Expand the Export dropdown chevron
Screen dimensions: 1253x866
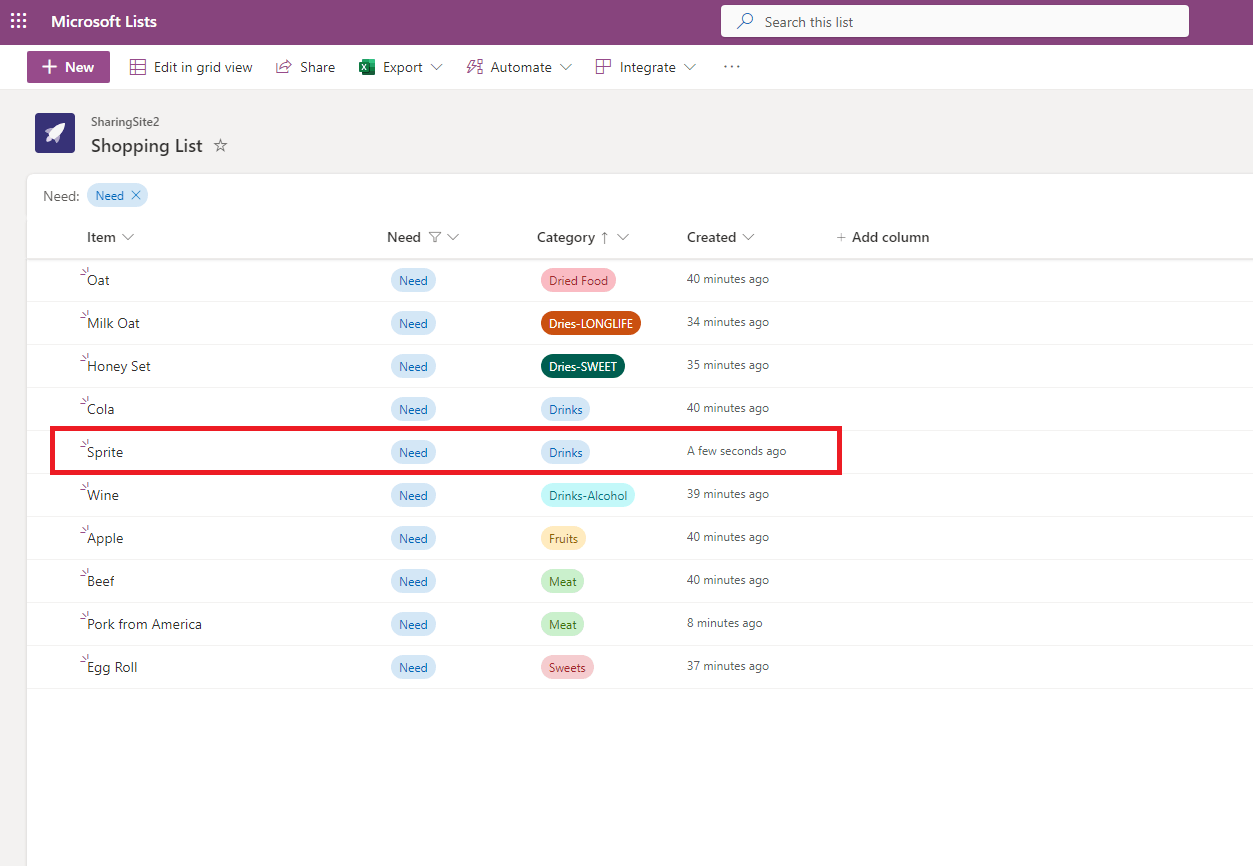click(436, 67)
